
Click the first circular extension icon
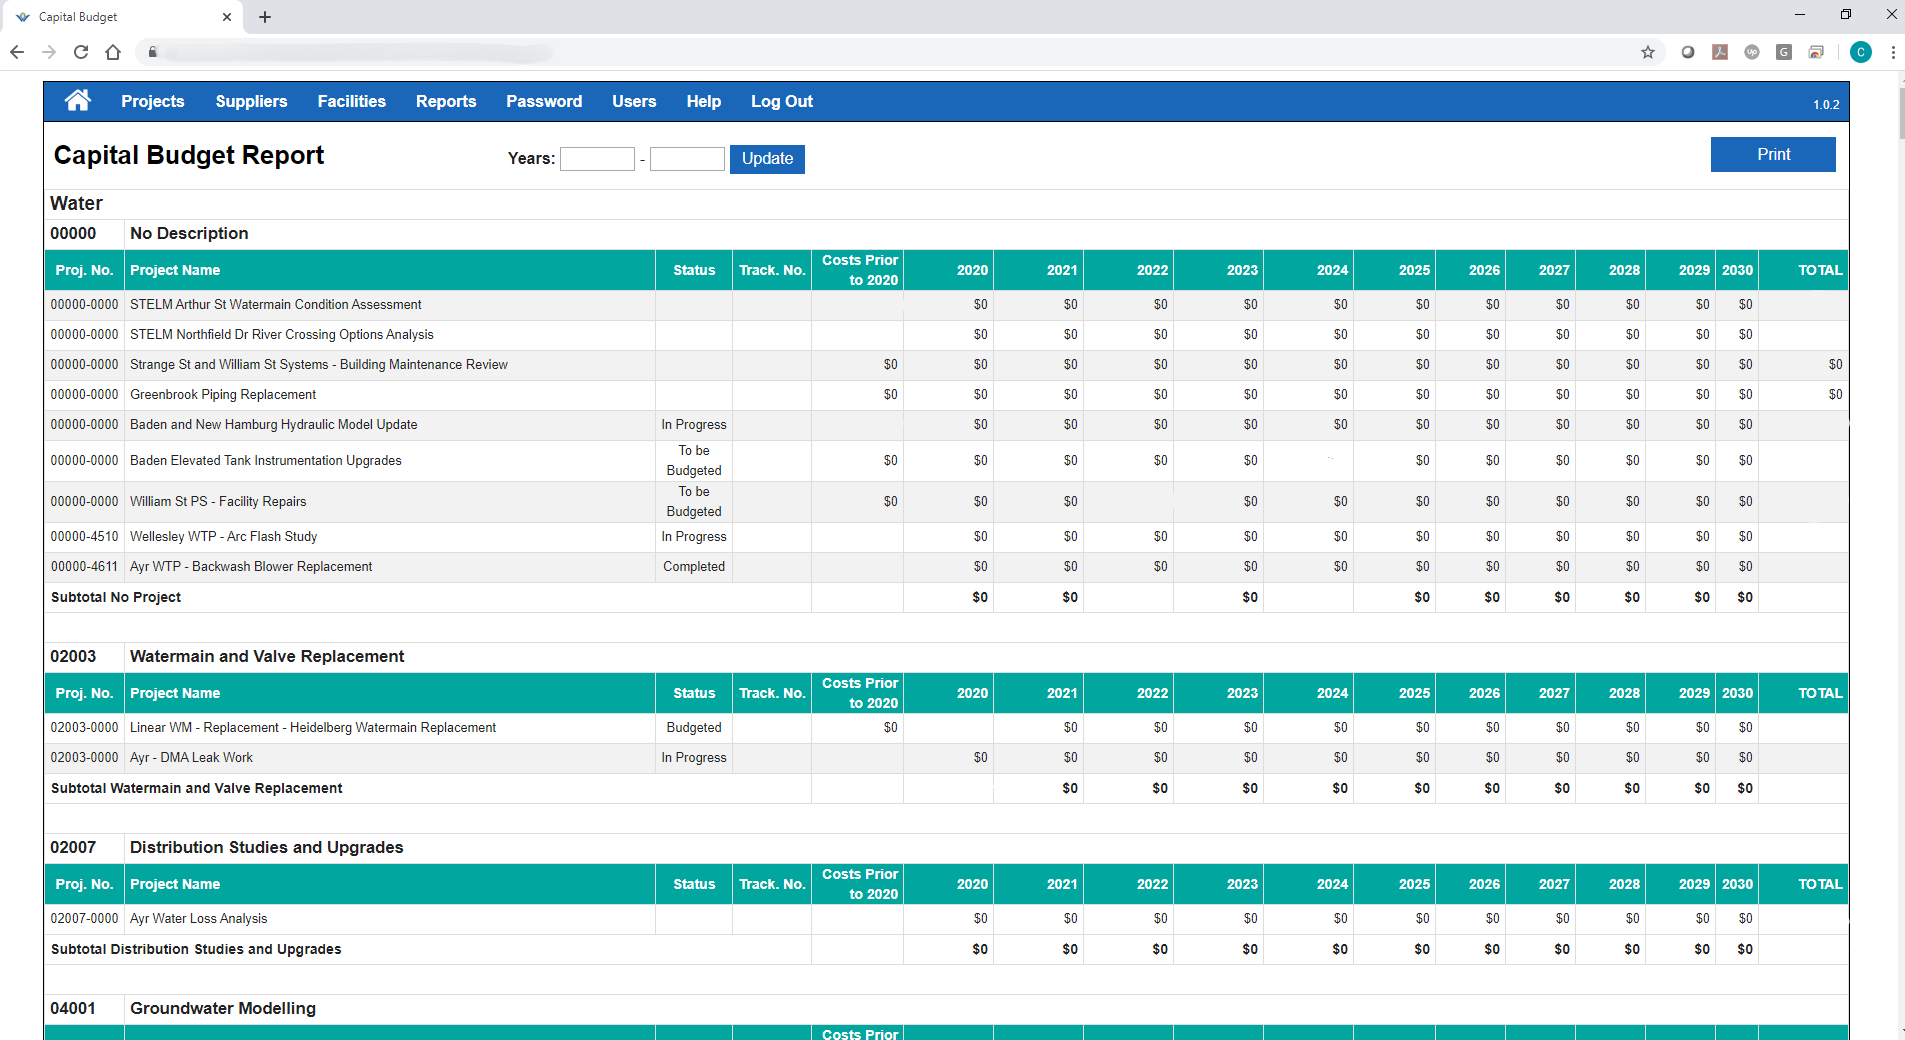coord(1688,52)
